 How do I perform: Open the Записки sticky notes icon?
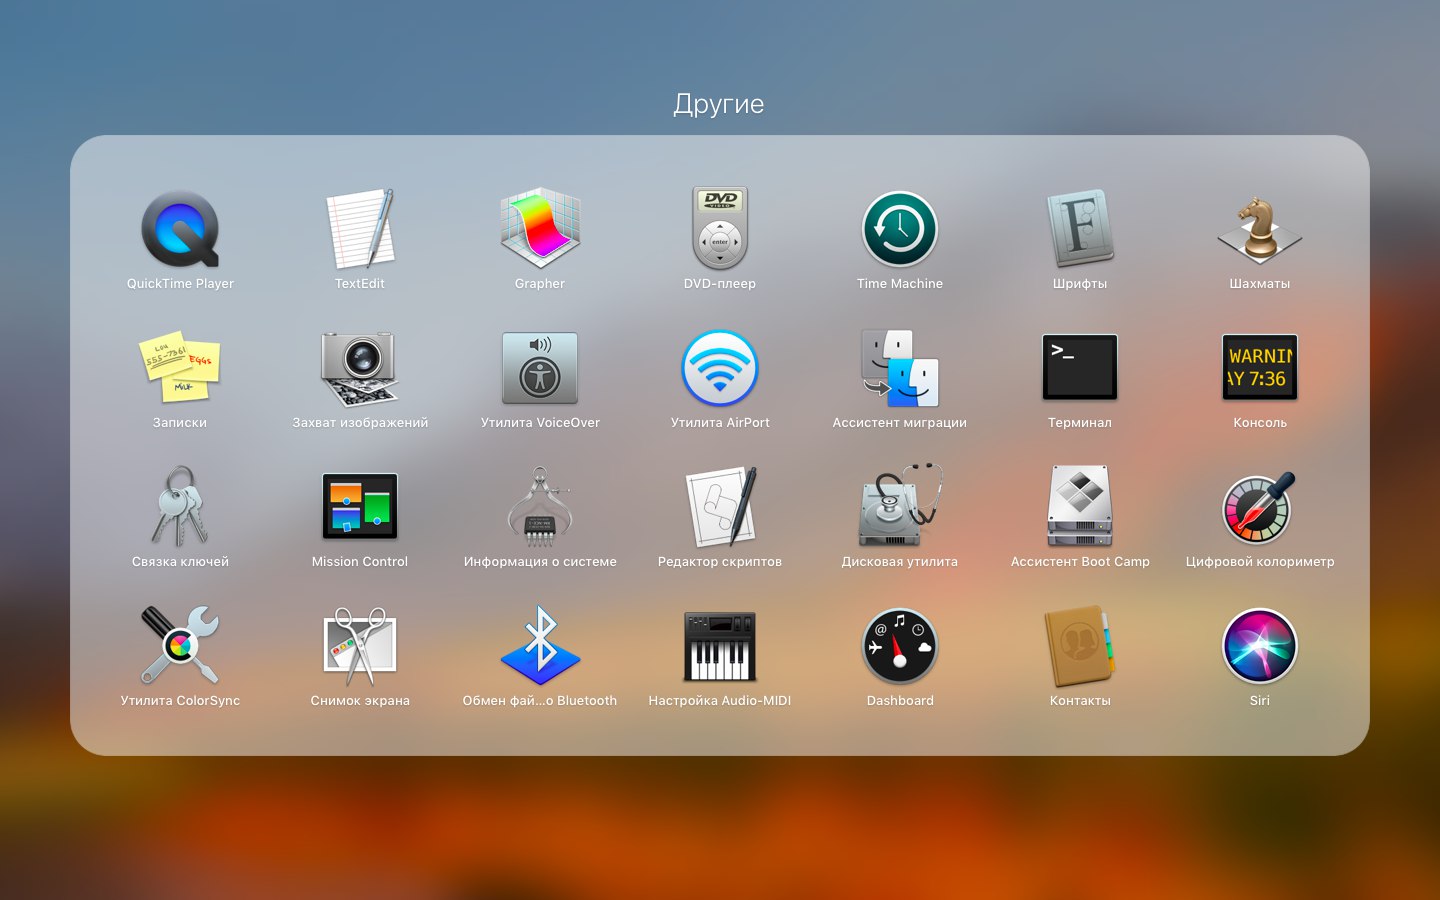180,367
